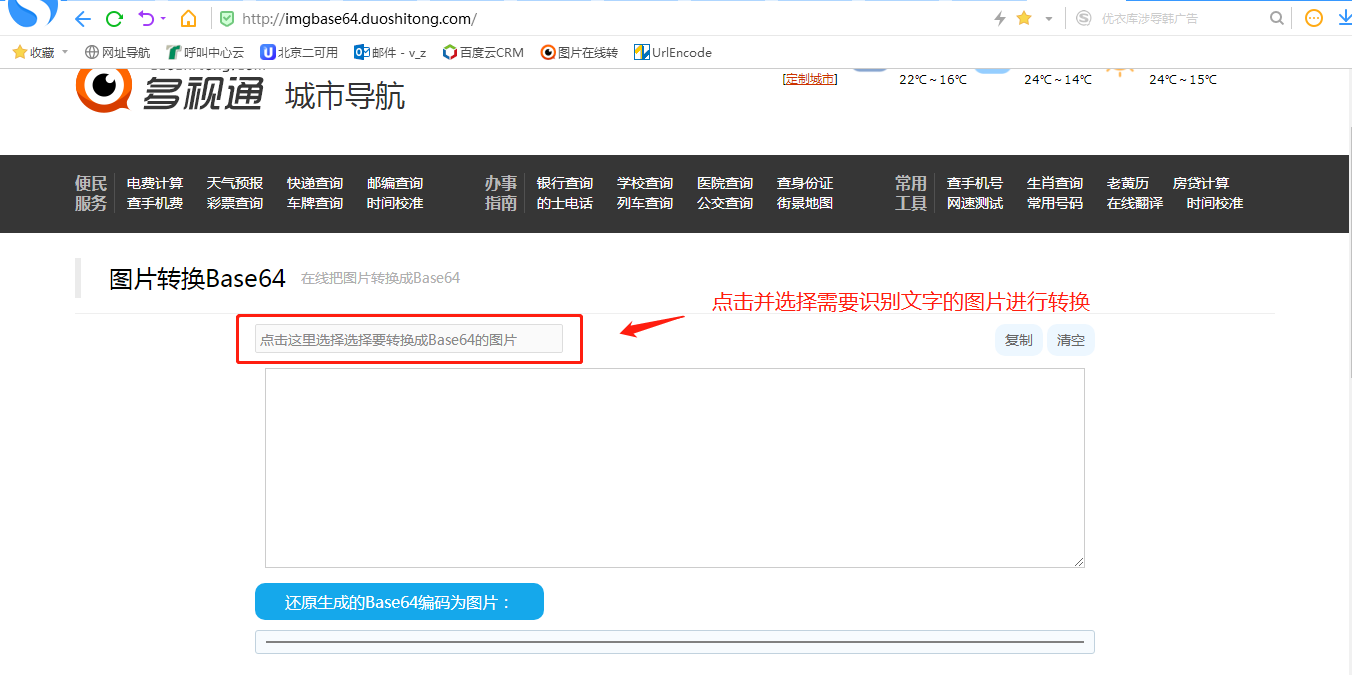Expand the dropdown next to the star icon
Screen dimensions: 1352x675
coord(1049,19)
